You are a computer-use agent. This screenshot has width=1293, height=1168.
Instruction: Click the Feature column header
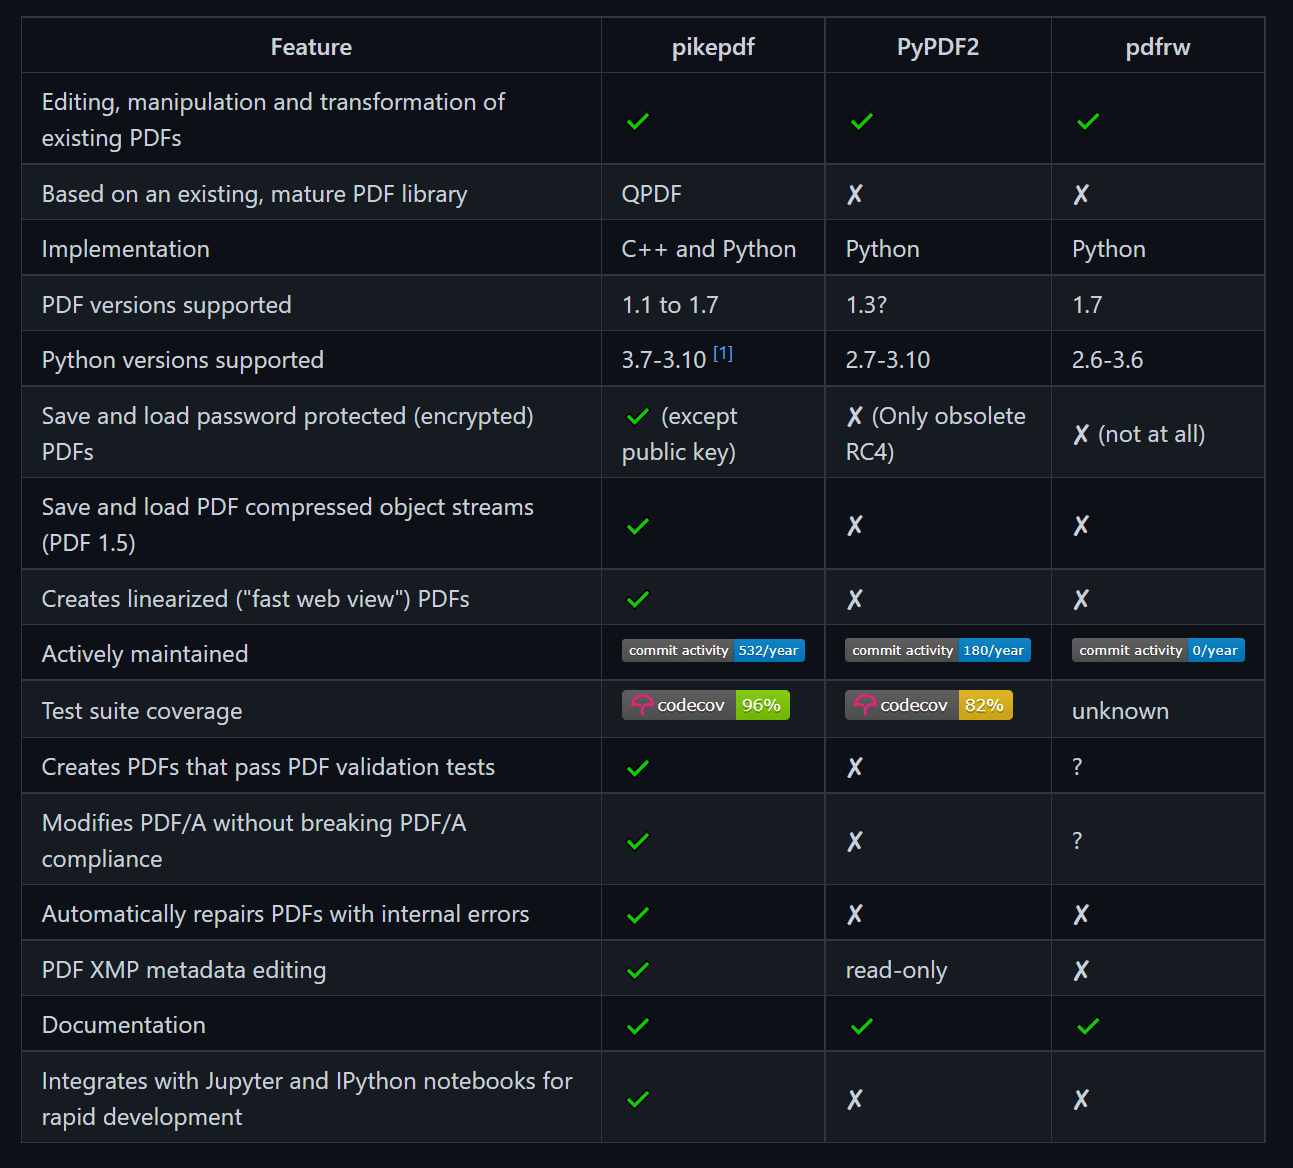pos(311,47)
